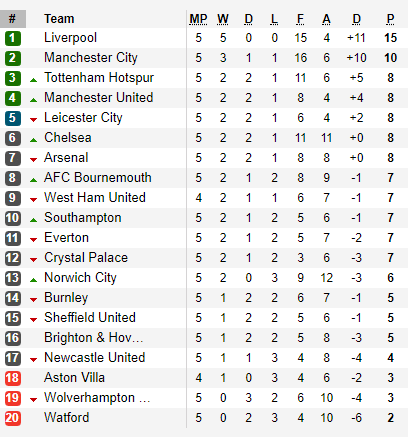Image resolution: width=408 pixels, height=437 pixels.
Task: Click green up arrow beside Norwich City
Action: point(33,280)
